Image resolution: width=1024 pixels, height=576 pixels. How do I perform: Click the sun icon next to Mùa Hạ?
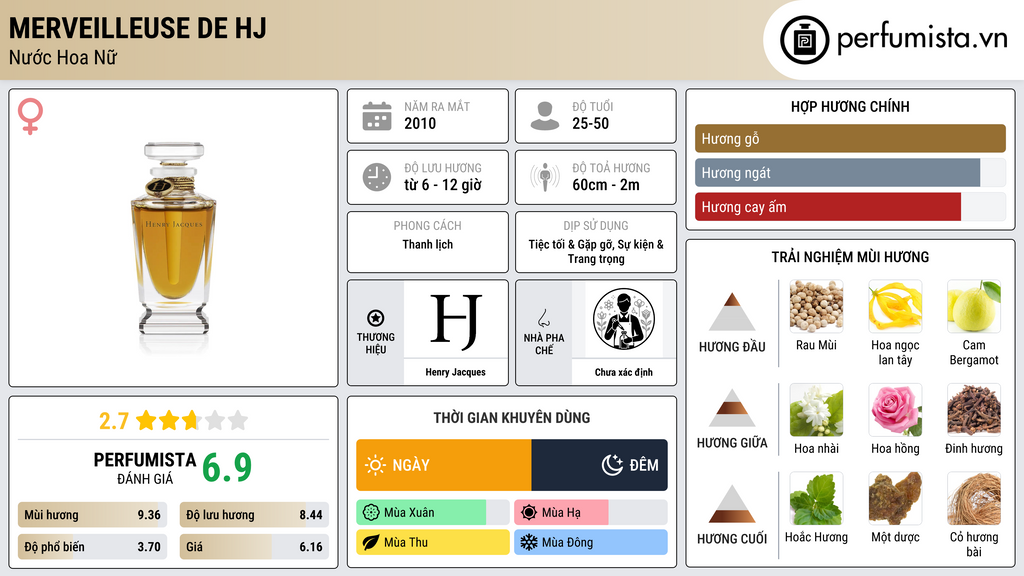pos(529,513)
